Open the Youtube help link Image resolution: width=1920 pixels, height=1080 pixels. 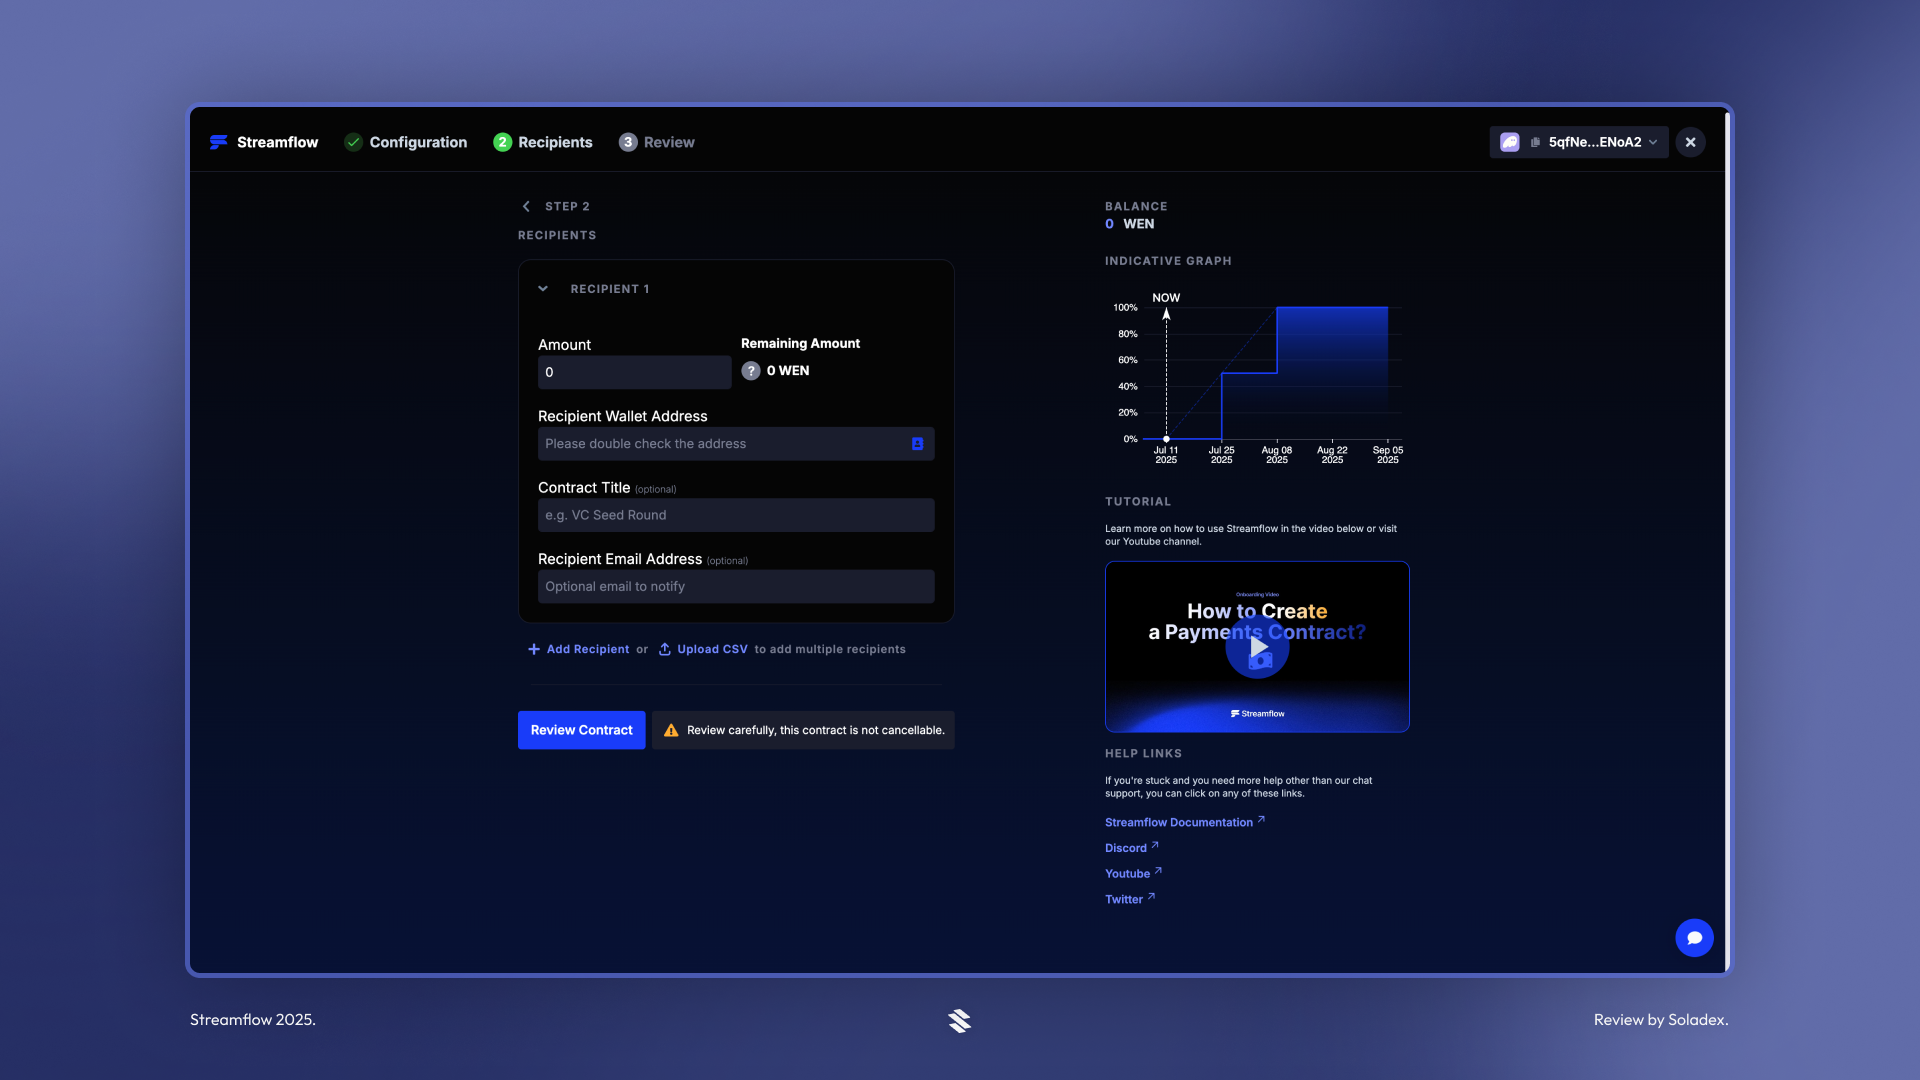(1133, 874)
